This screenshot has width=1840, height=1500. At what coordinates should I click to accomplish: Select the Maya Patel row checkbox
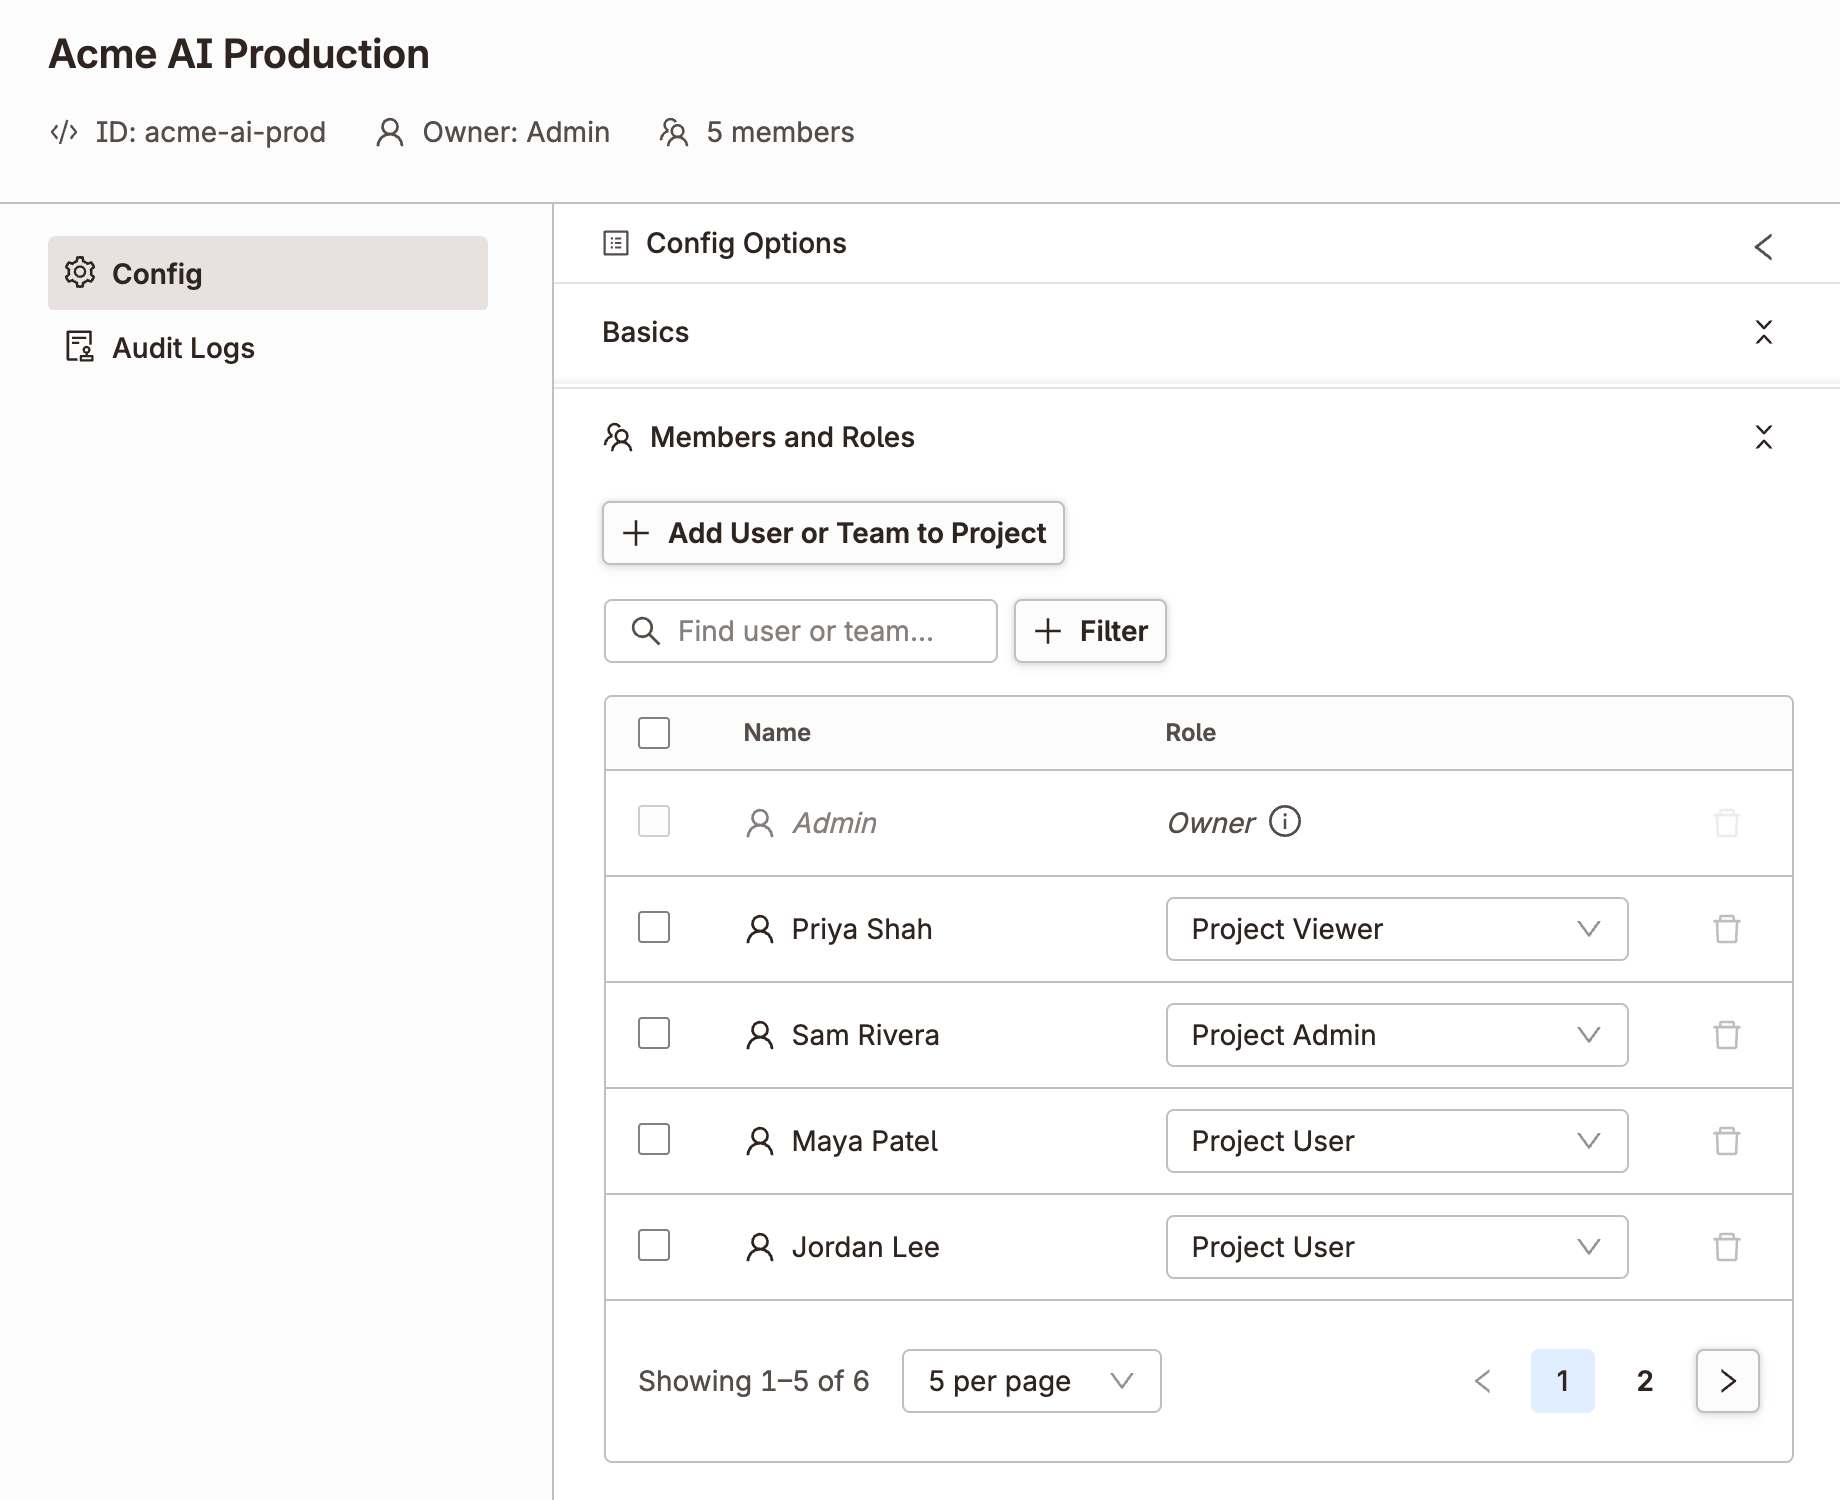(654, 1139)
